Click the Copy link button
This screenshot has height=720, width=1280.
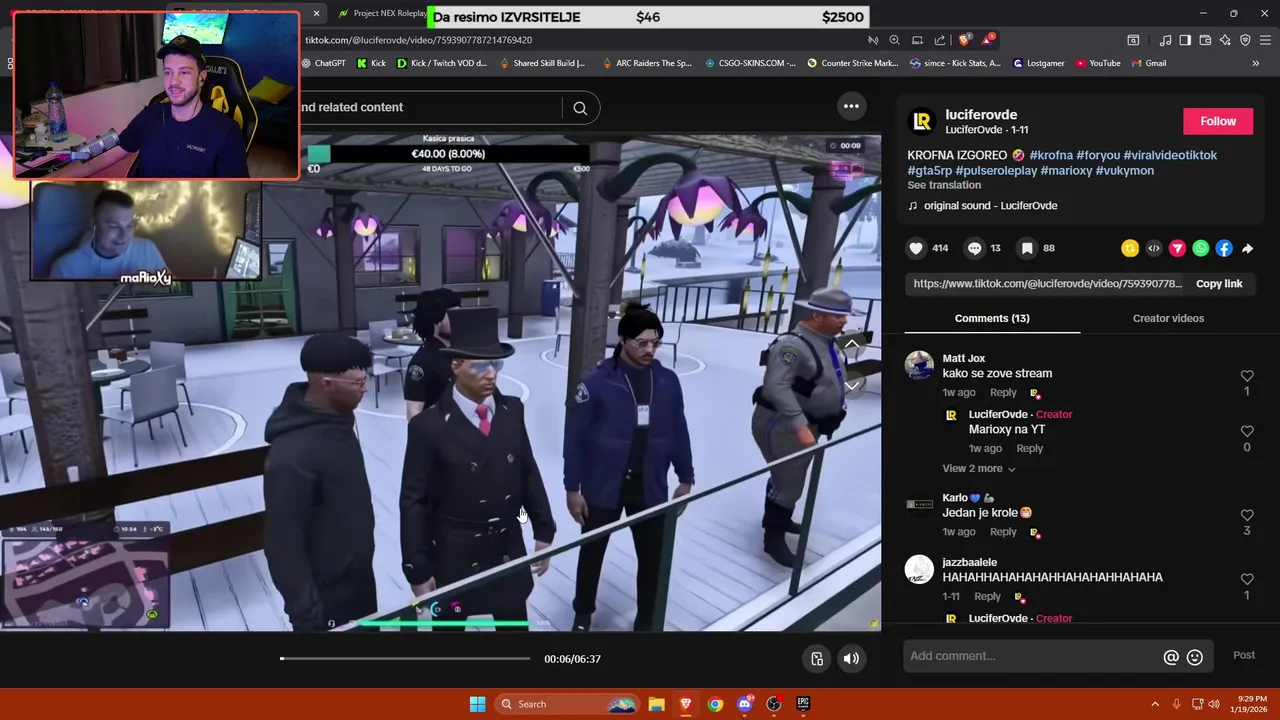pos(1219,284)
